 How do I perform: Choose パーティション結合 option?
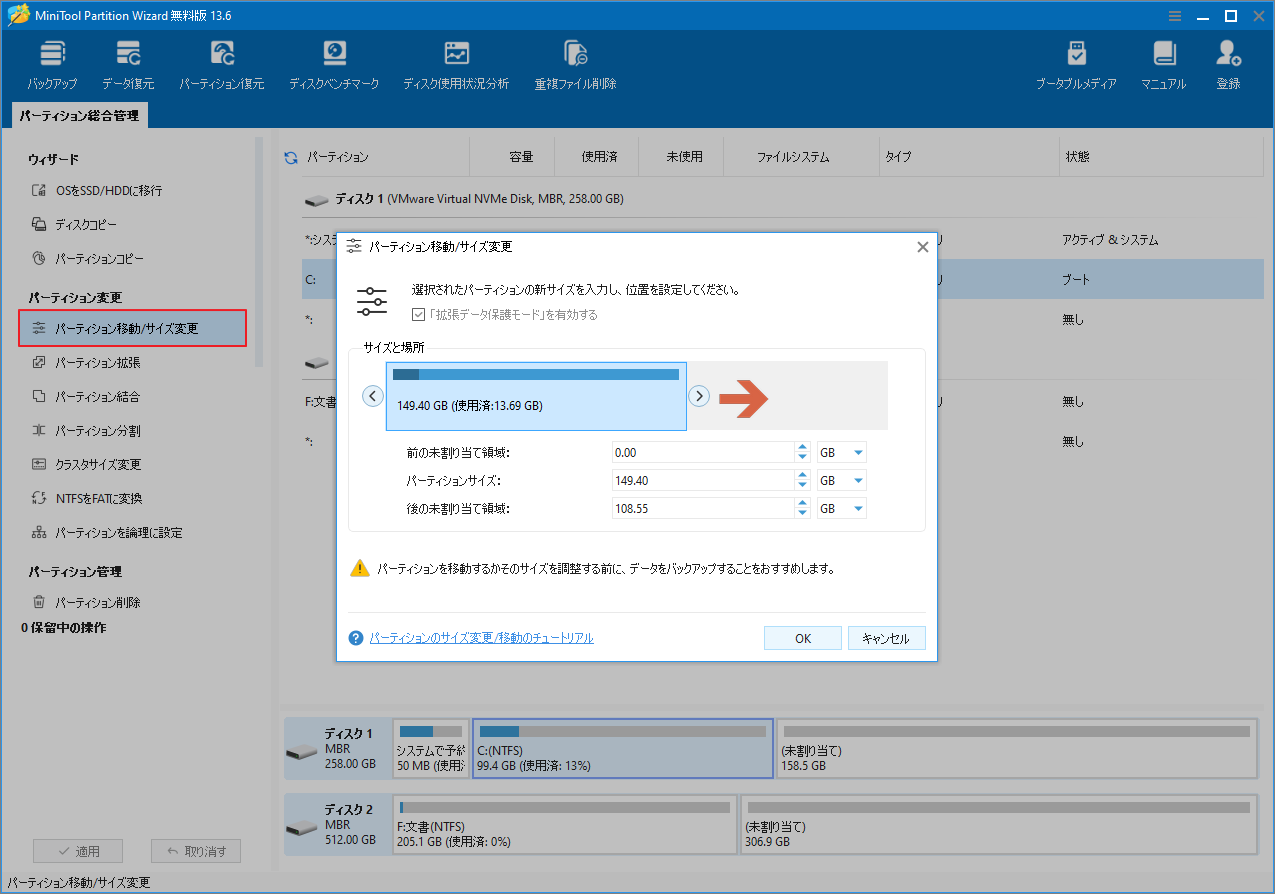click(x=86, y=396)
